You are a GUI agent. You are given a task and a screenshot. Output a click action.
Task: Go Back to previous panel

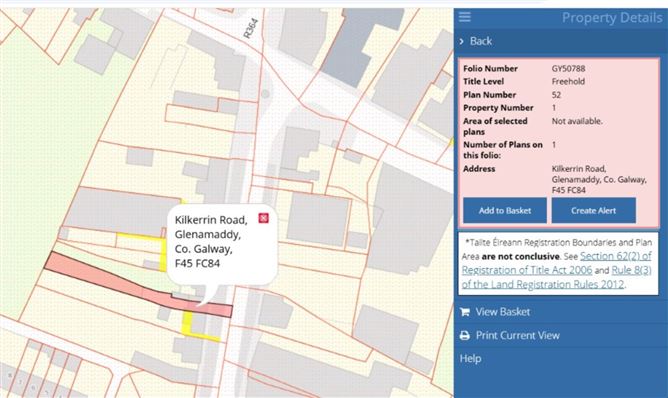coord(481,41)
